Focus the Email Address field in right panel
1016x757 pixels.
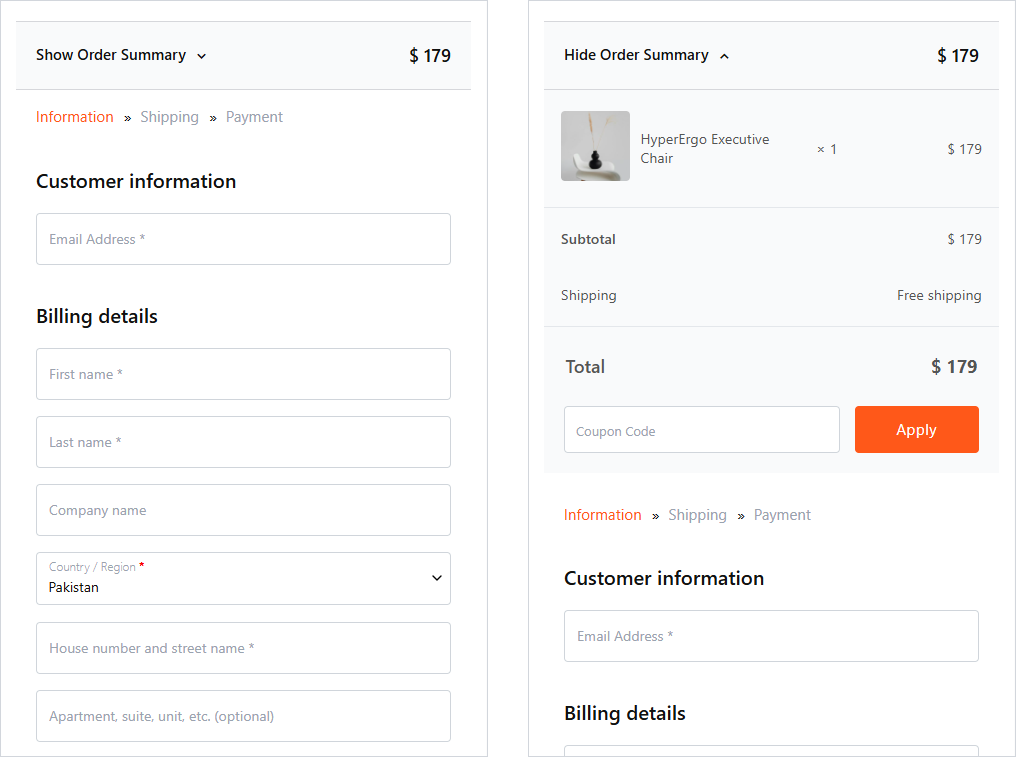pos(771,636)
